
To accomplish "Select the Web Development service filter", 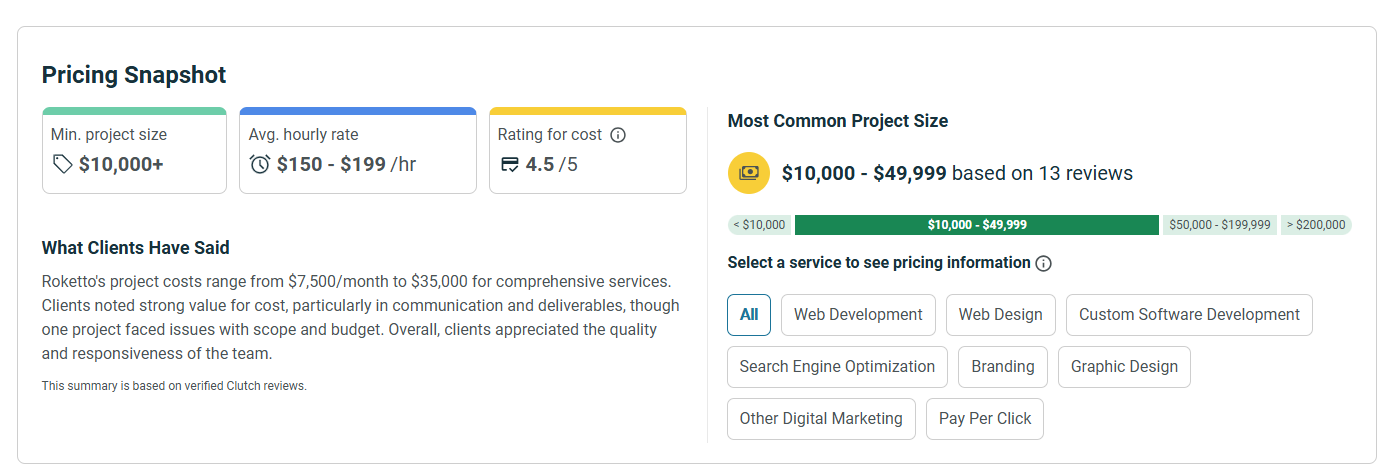I will pos(858,314).
